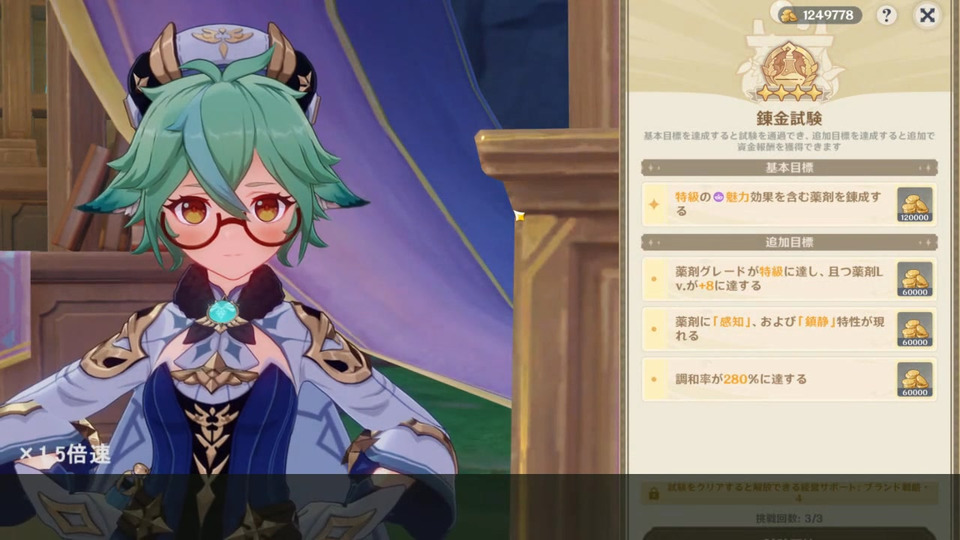Click the 60000 reward for 感知/鎮静 goal

pos(915,329)
